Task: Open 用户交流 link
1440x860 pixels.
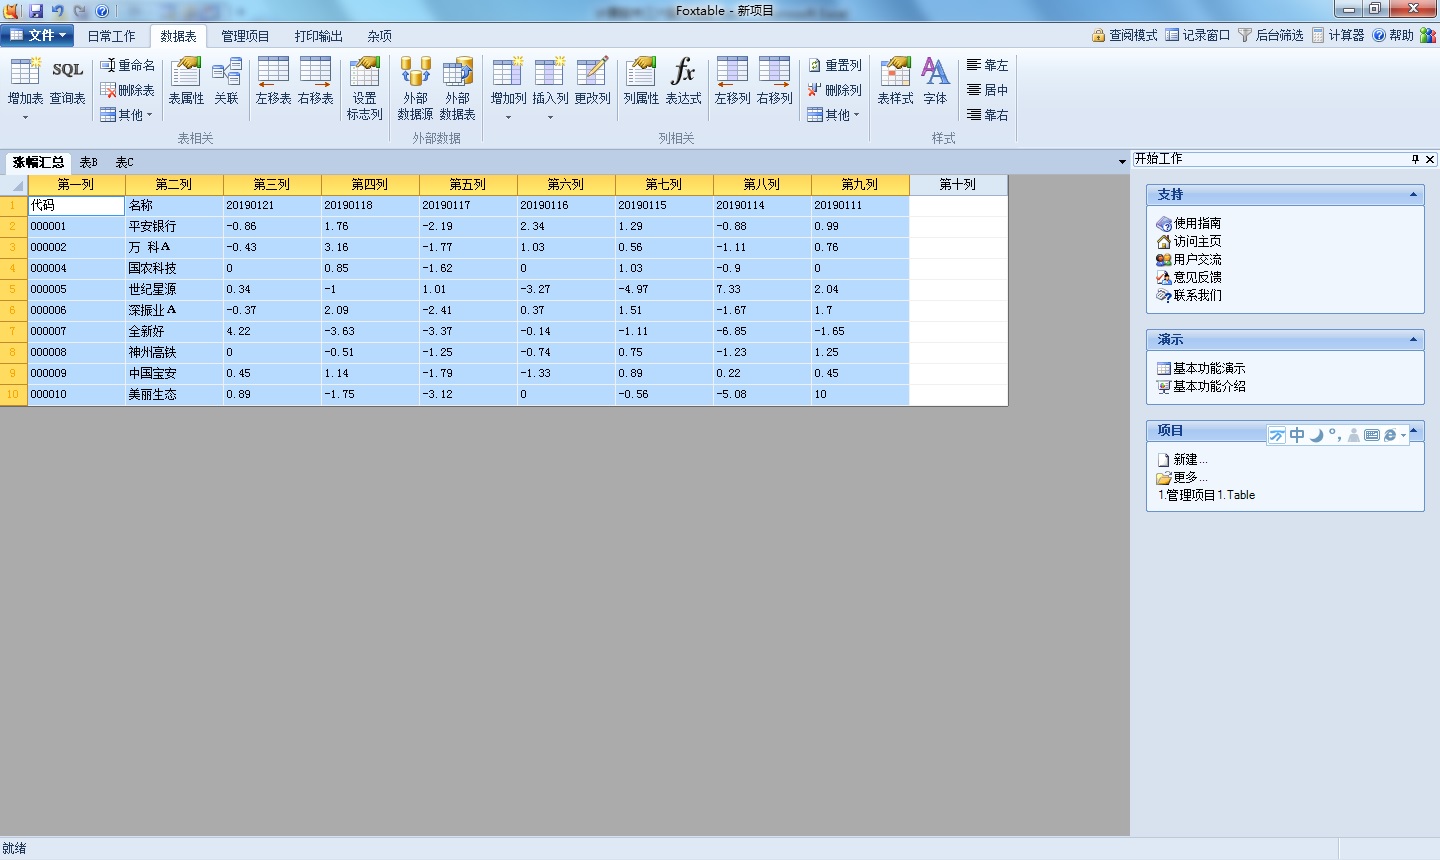Action: pos(1188,260)
